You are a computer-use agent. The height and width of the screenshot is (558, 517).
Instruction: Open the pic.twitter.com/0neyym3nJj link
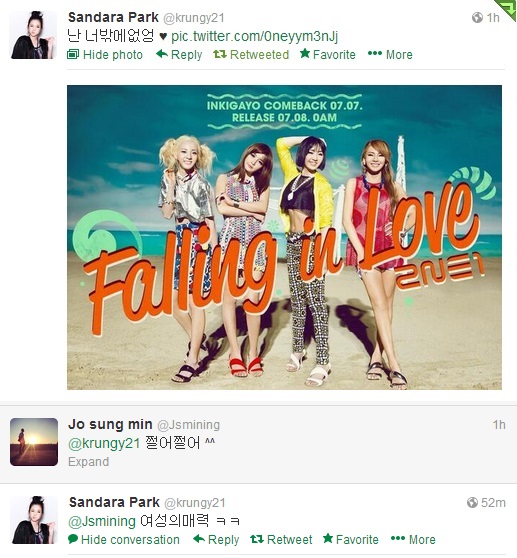[254, 36]
